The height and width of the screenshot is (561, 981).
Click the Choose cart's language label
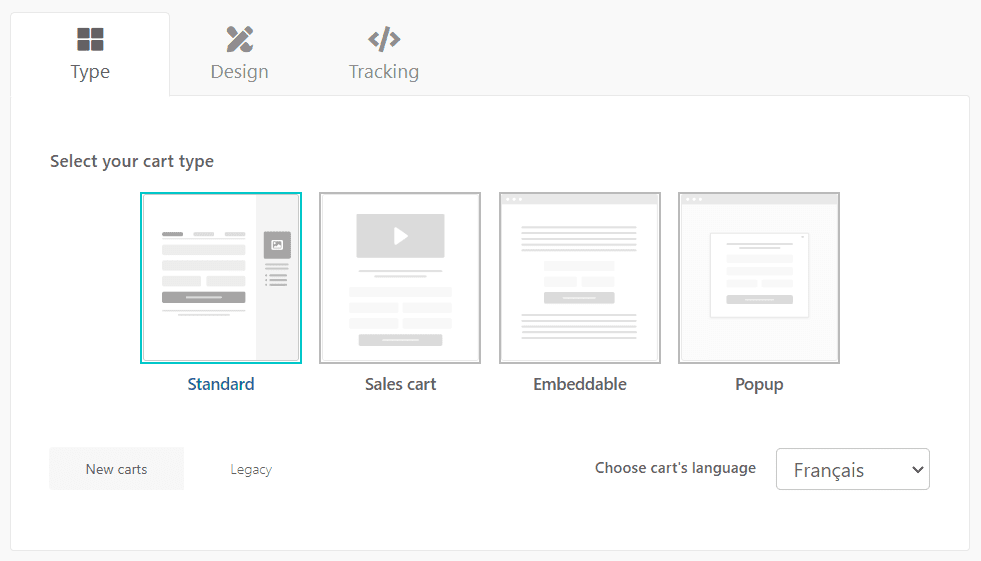coord(675,468)
